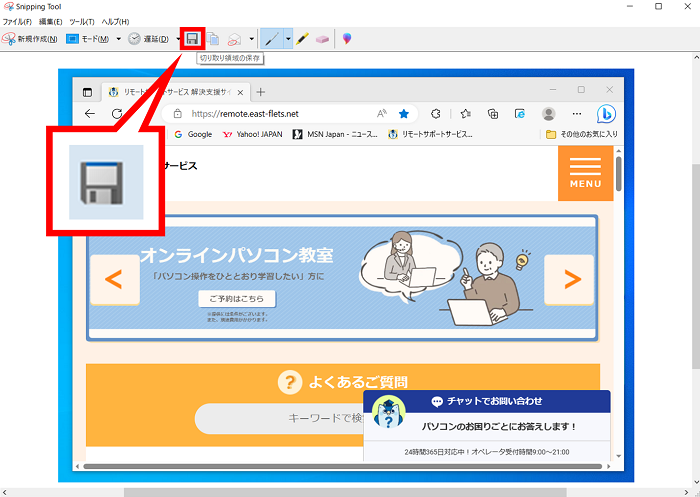Send snip with the envelope icon
700x497 pixels.
coord(234,39)
